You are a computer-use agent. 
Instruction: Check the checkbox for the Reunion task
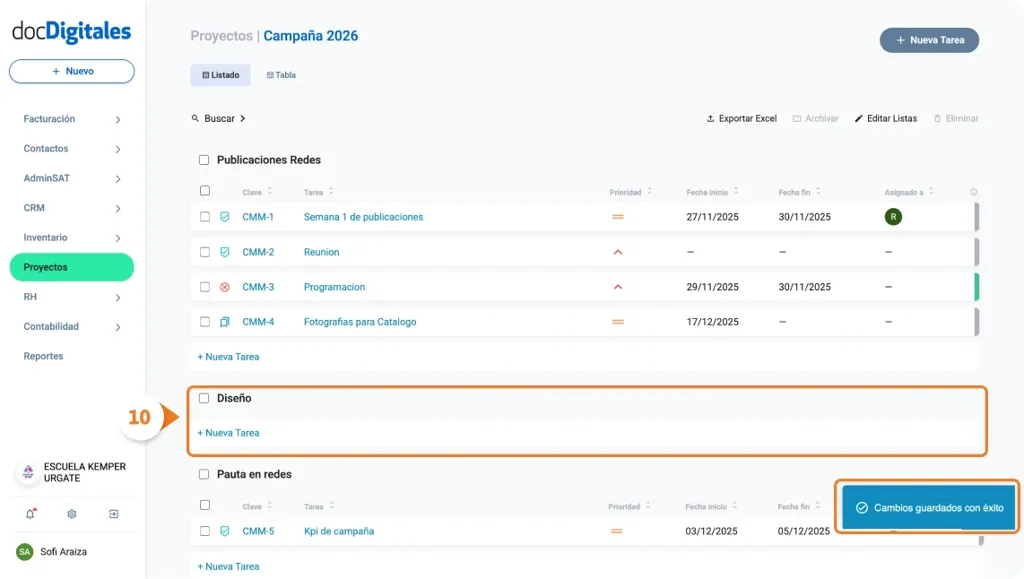click(x=205, y=252)
